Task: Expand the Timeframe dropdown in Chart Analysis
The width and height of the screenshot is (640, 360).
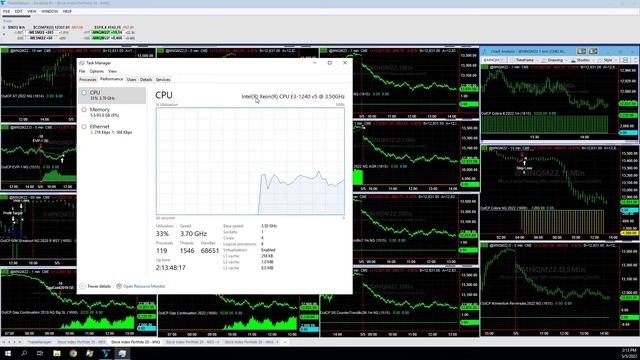Action: (525, 60)
